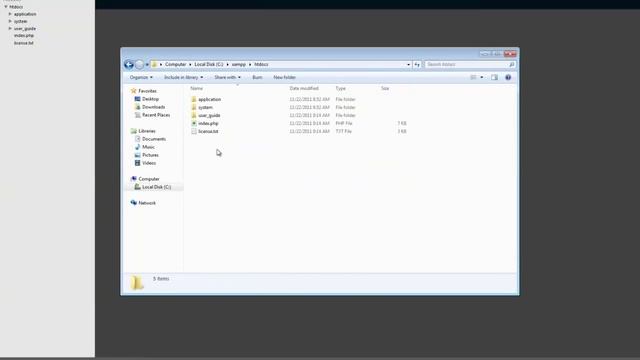Open the Share with menu
The width and height of the screenshot is (640, 360).
[x=227, y=77]
